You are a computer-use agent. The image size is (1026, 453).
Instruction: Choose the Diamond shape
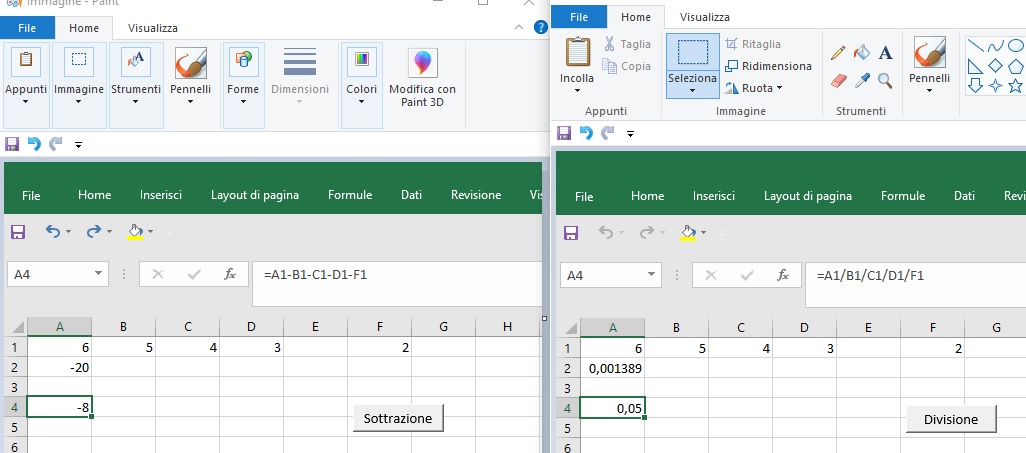tap(995, 65)
